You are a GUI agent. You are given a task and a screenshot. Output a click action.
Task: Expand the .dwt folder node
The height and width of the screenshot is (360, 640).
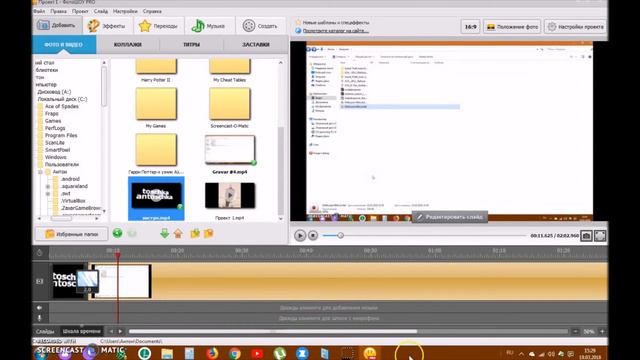(x=48, y=194)
